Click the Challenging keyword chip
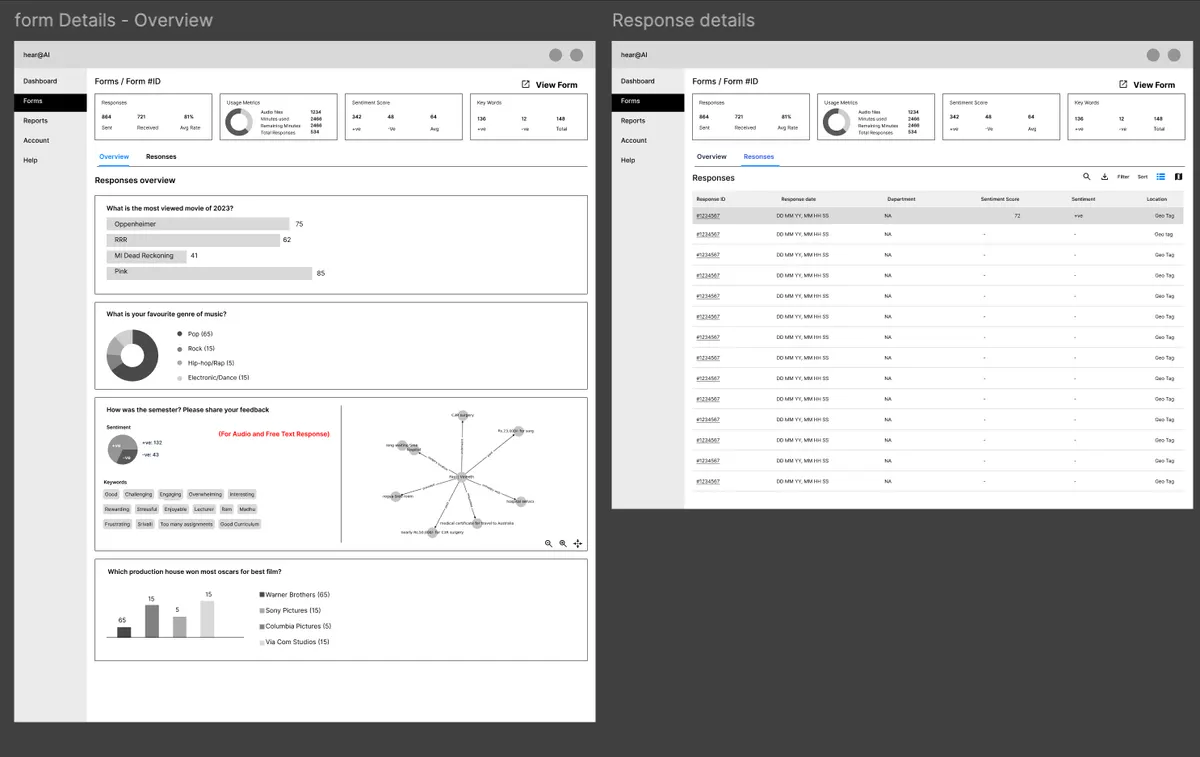This screenshot has width=1200, height=757. [139, 494]
